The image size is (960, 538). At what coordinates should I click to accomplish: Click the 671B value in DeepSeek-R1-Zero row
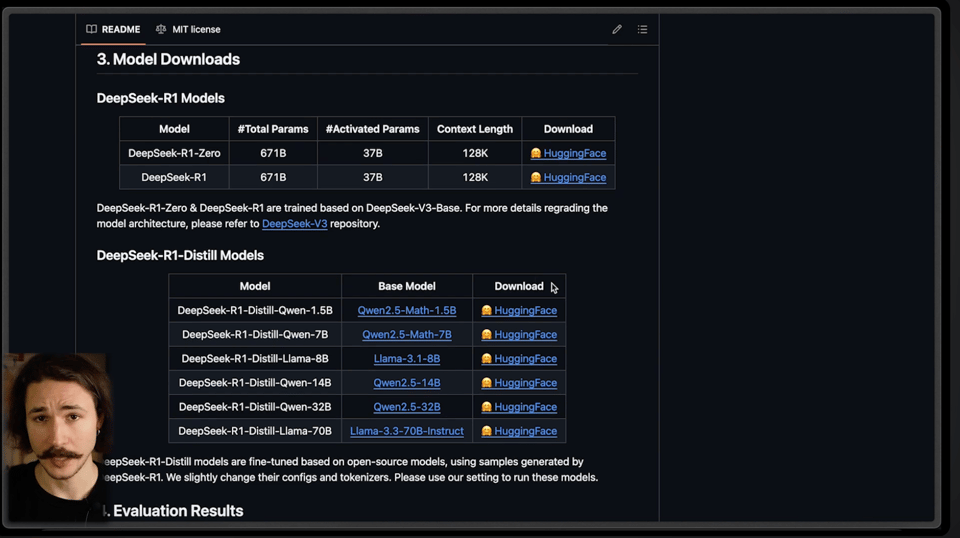pos(273,153)
